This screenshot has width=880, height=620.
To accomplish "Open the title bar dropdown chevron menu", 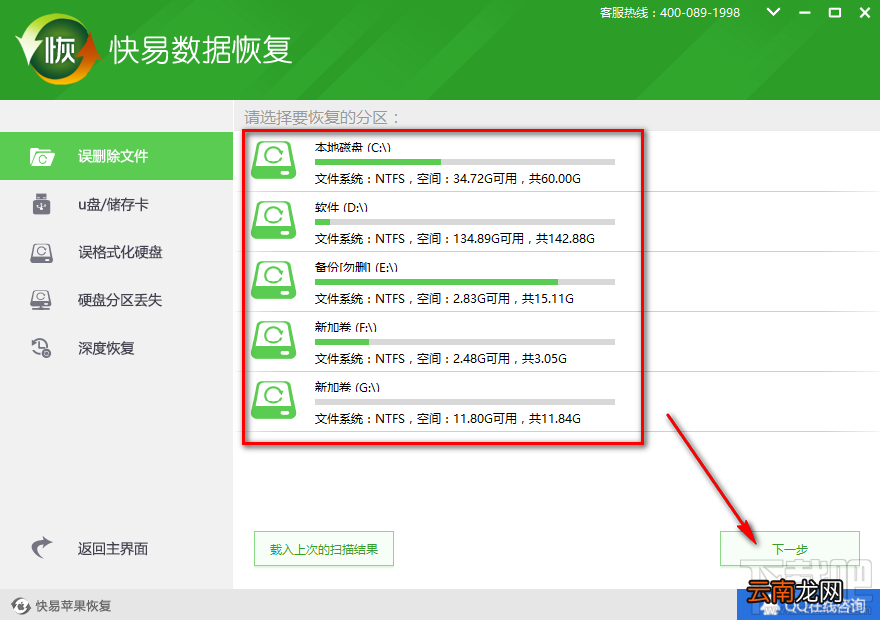I will (773, 12).
